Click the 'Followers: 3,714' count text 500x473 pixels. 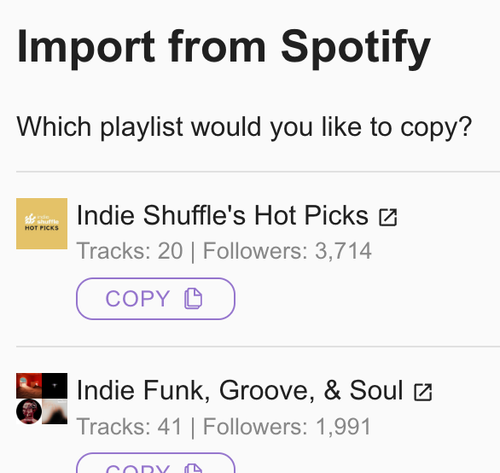pyautogui.click(x=287, y=251)
